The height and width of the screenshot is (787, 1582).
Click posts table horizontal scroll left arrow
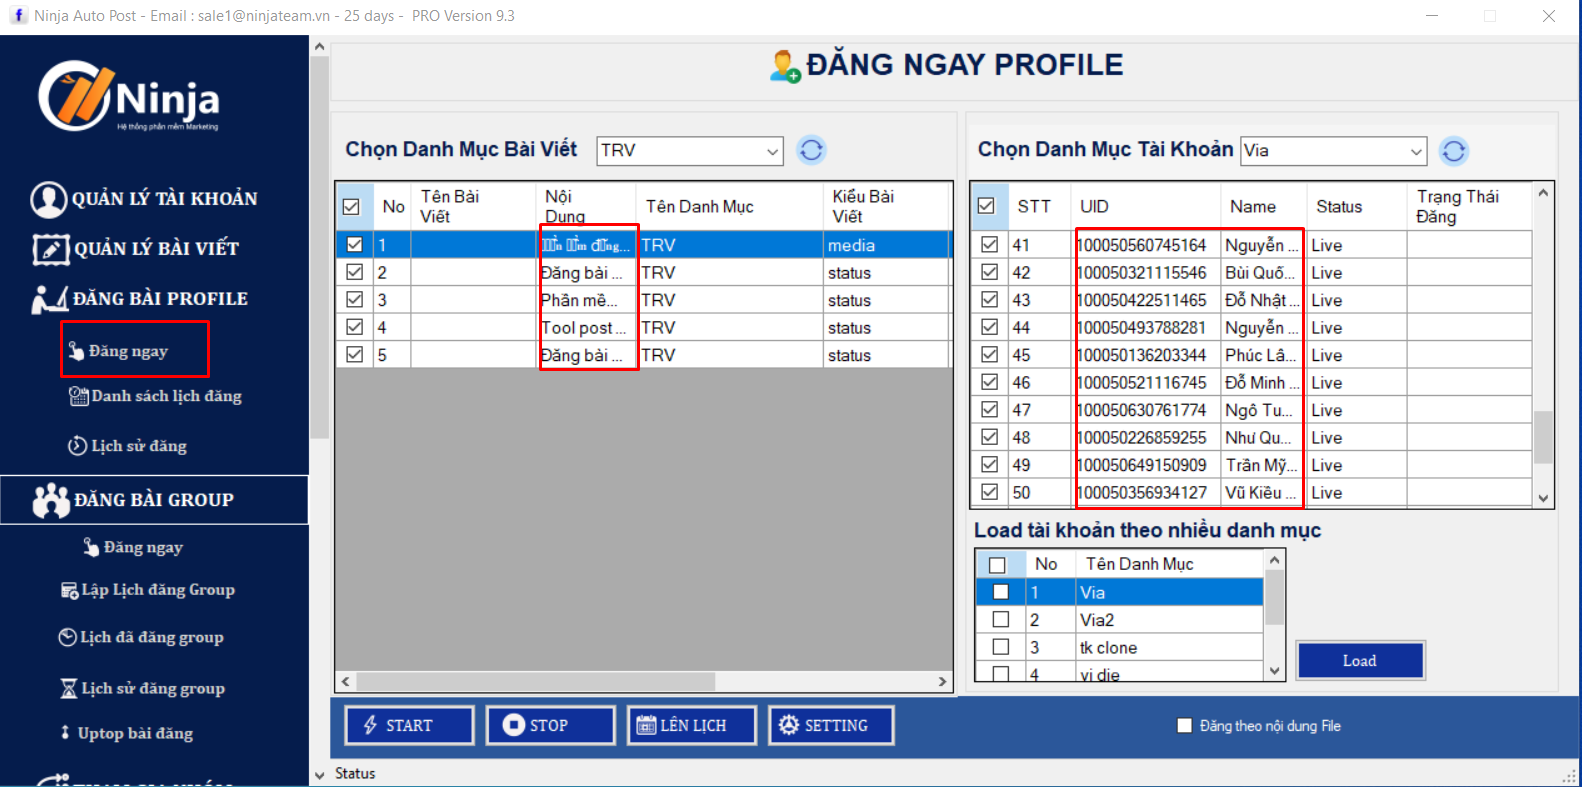click(346, 682)
